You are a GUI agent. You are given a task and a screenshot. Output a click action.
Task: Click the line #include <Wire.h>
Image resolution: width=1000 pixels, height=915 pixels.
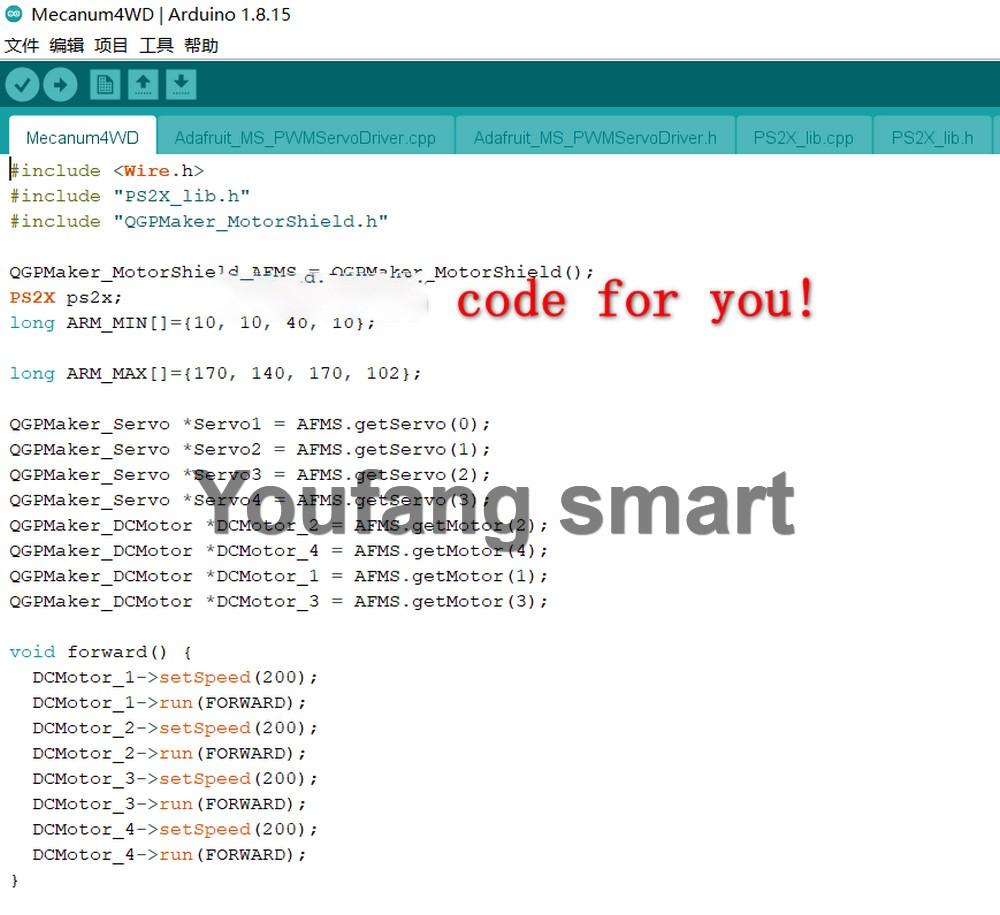point(107,171)
